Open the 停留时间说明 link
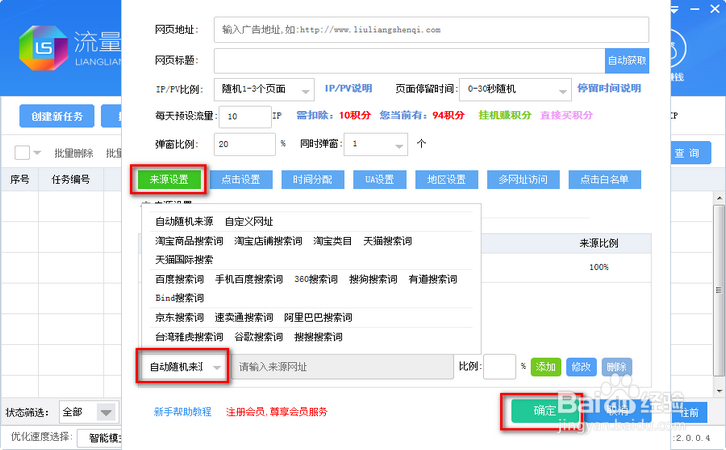 click(609, 88)
